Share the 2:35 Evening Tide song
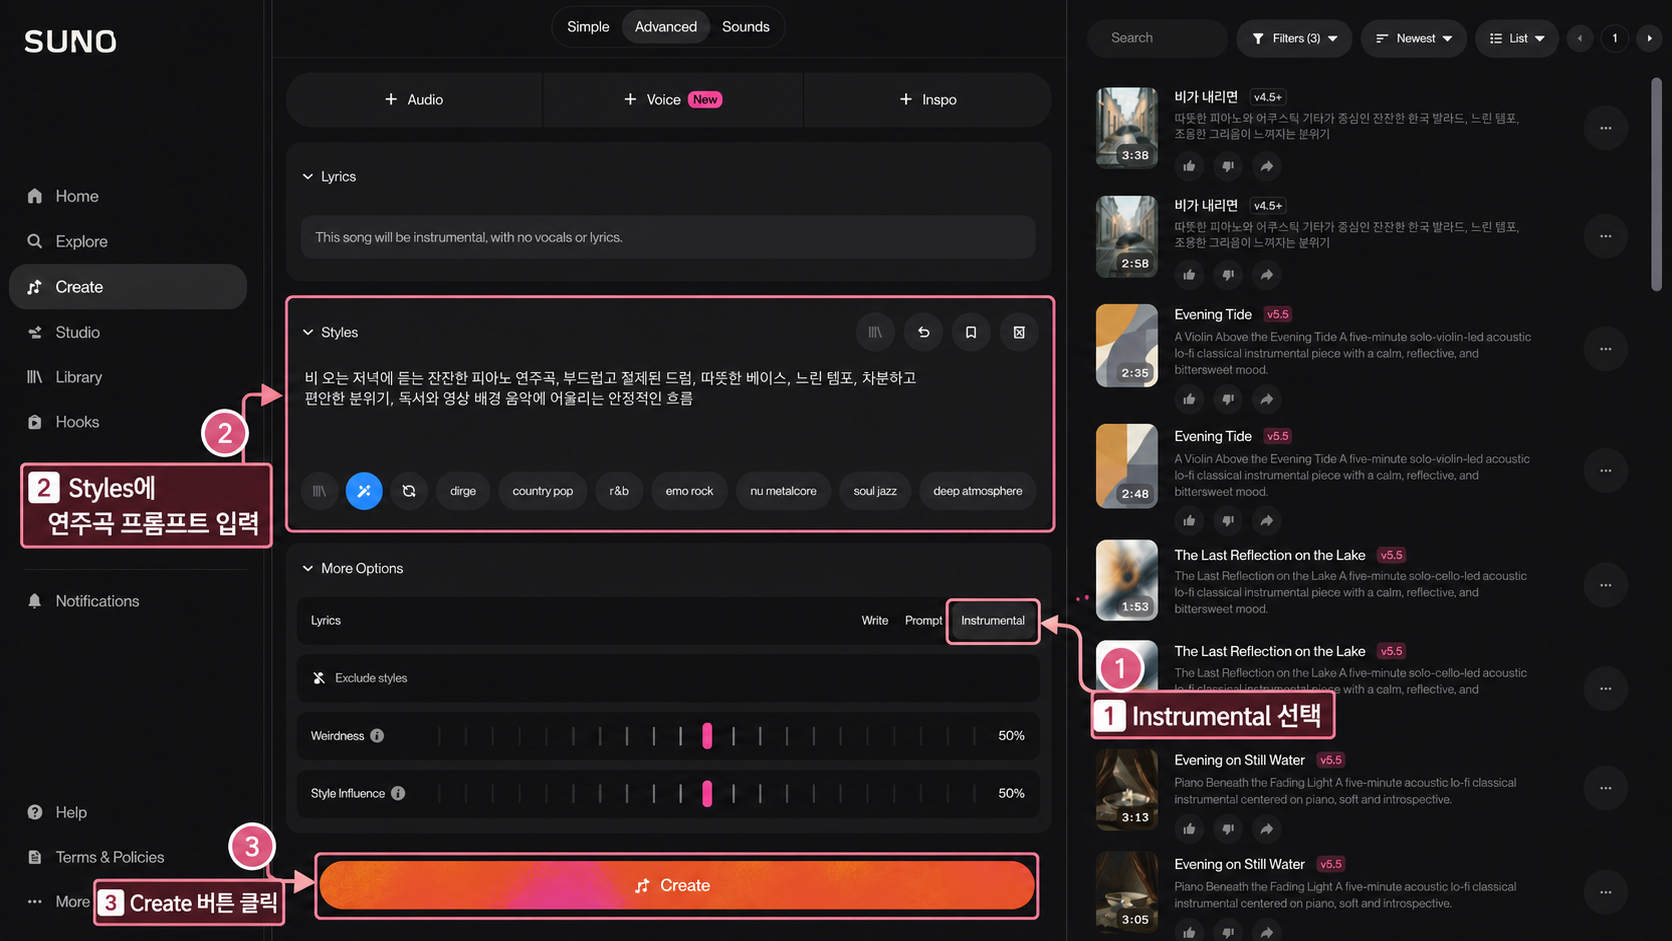This screenshot has width=1672, height=941. (x=1266, y=399)
